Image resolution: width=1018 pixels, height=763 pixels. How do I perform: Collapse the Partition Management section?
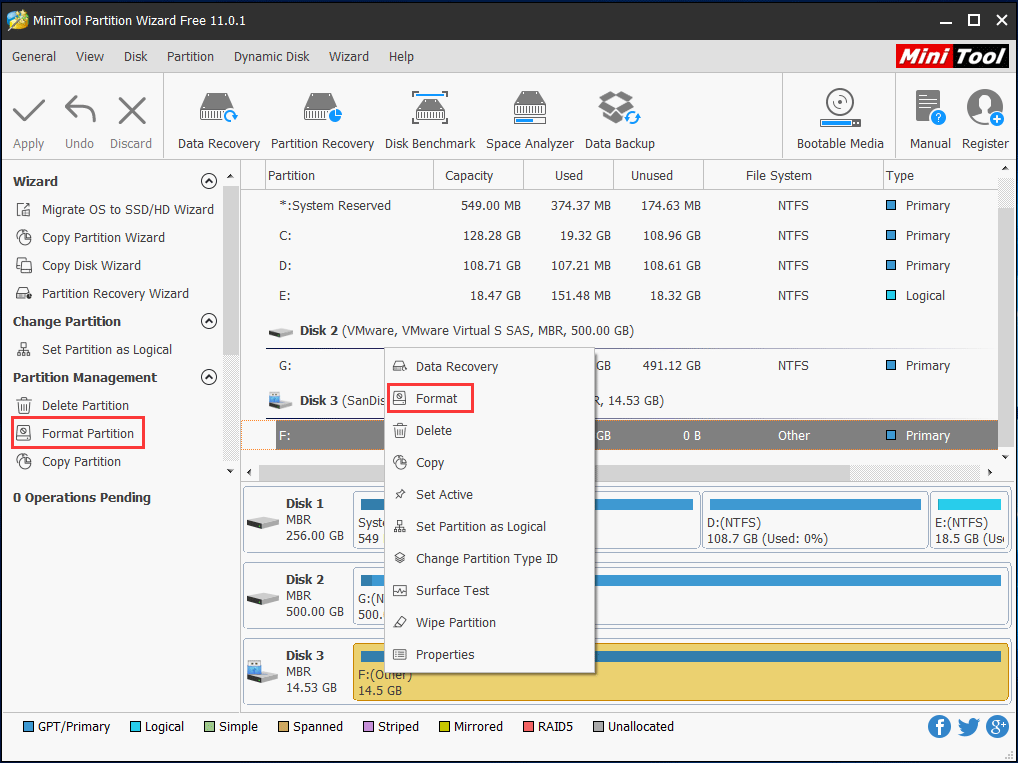(209, 377)
